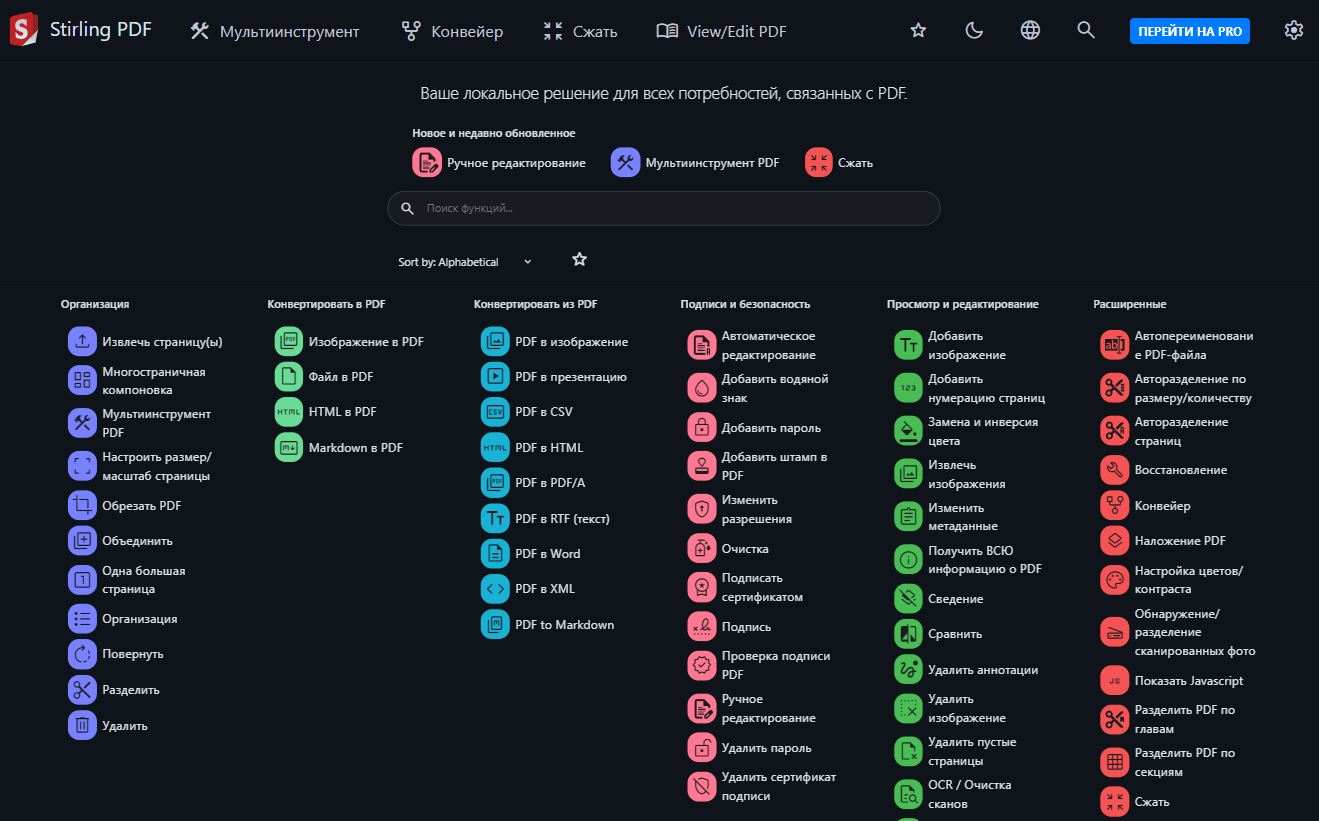Select the PDF в HTML tool text
Screen dimensions: 1319x821
pyautogui.click(x=549, y=448)
